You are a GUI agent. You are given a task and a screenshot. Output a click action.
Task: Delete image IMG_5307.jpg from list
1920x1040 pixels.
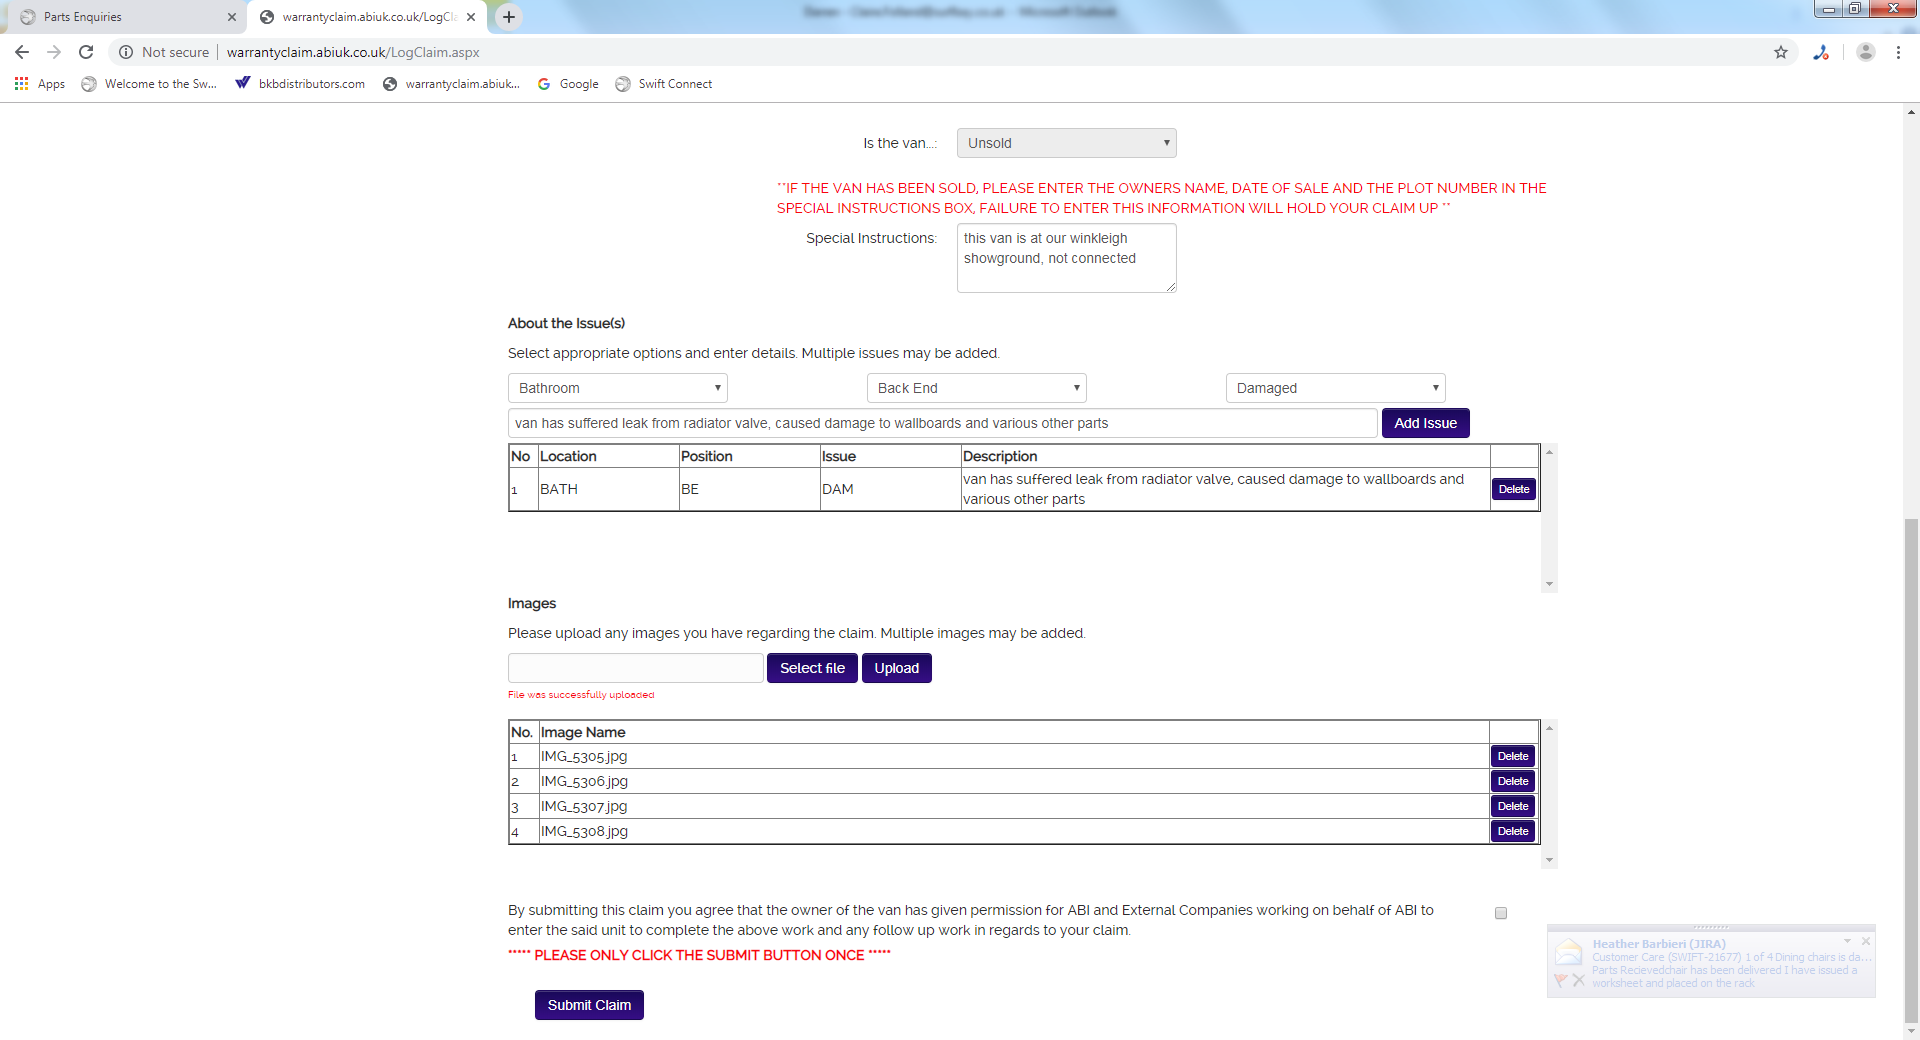pos(1512,806)
